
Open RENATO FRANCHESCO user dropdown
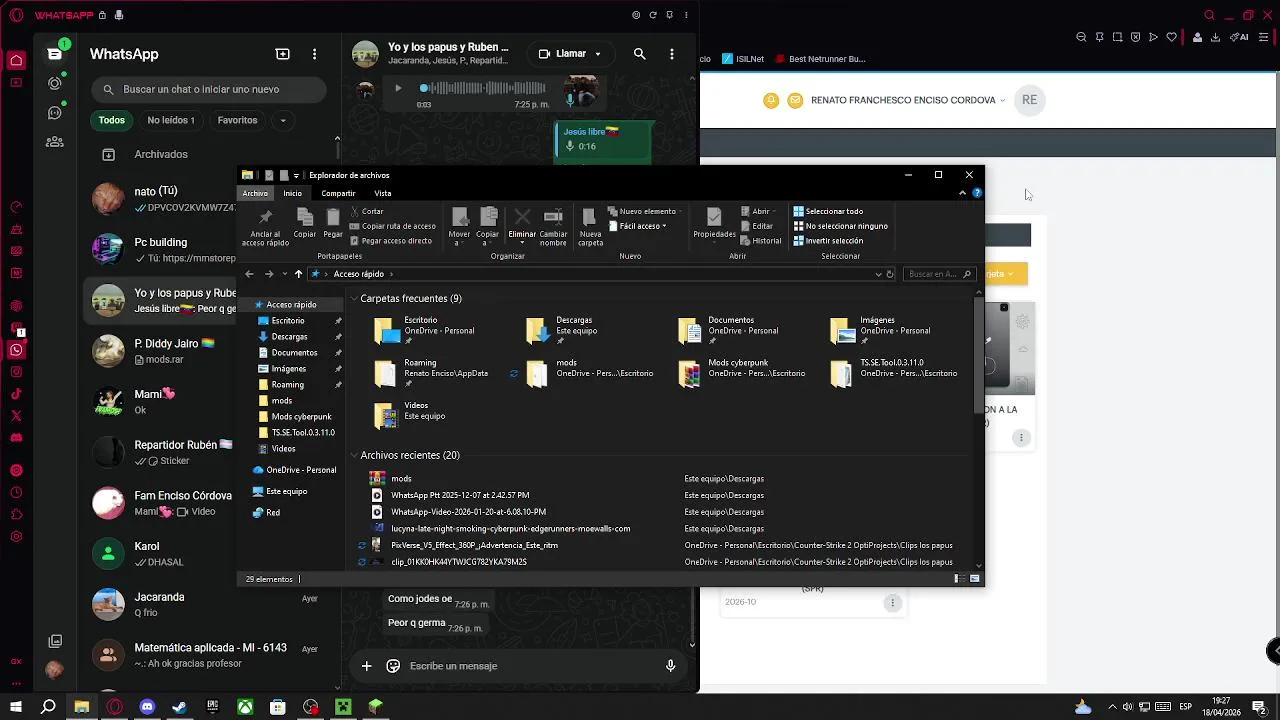(908, 100)
